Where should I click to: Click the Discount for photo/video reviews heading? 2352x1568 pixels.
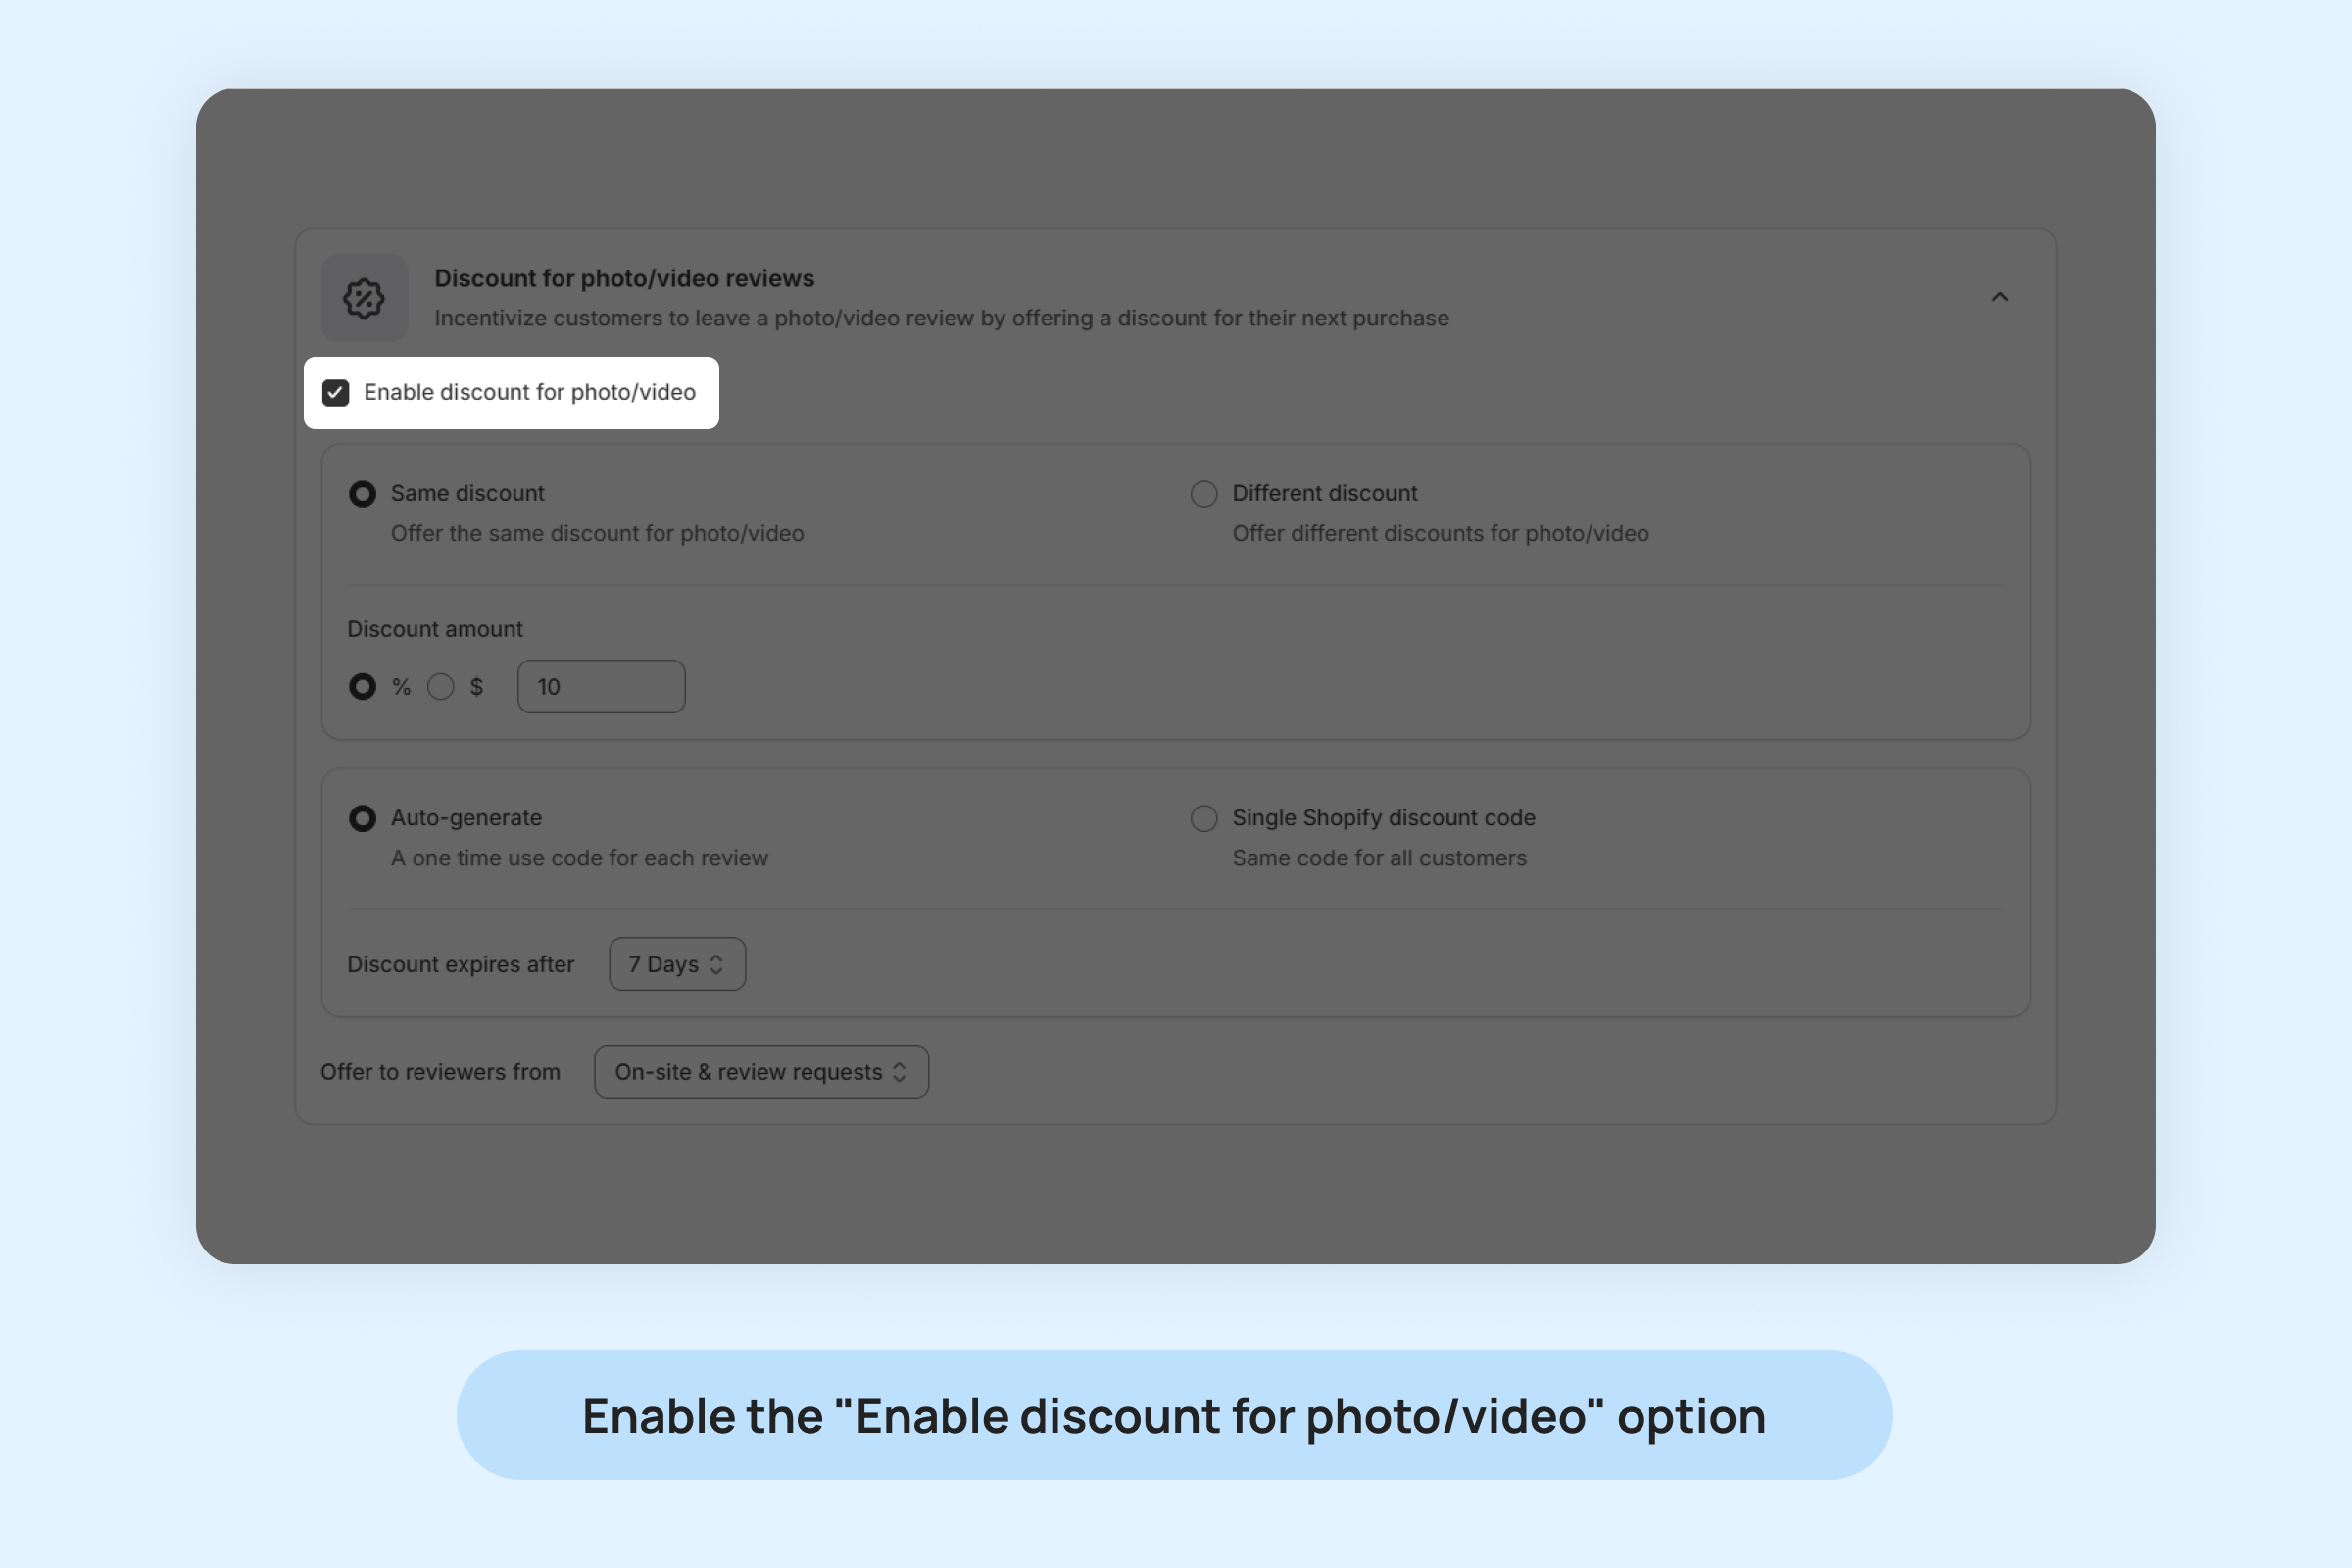[624, 279]
